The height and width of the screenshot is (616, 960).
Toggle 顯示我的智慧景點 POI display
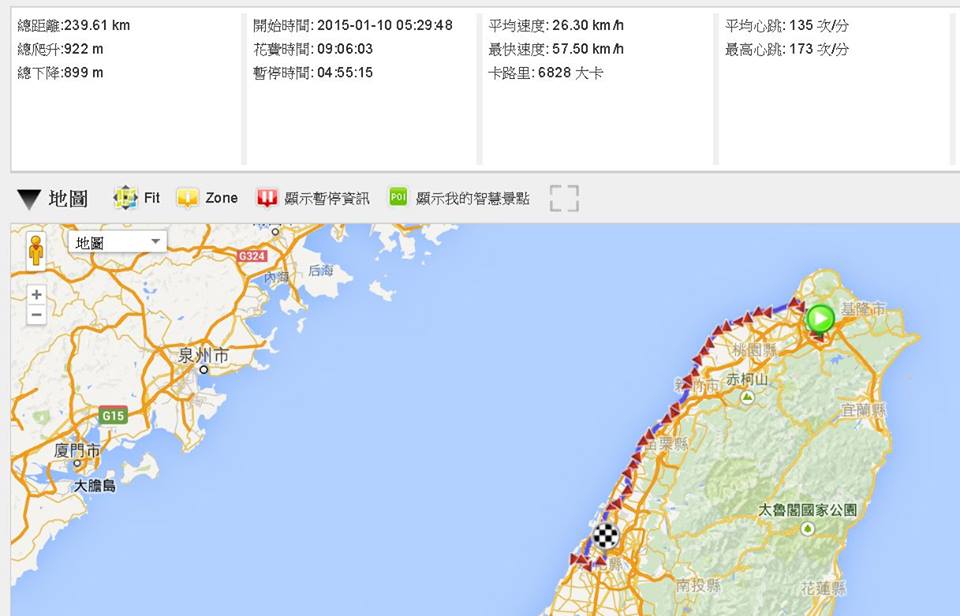coord(399,198)
